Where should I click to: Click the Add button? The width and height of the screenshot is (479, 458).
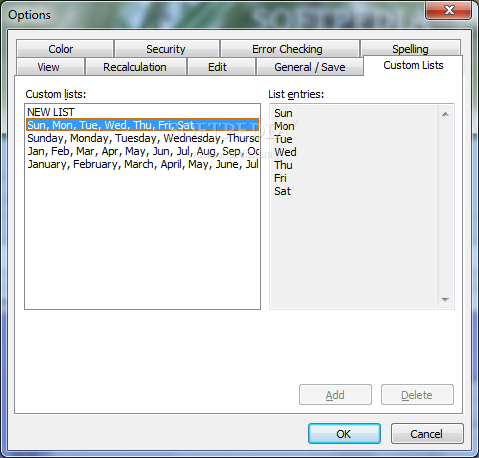tap(335, 395)
